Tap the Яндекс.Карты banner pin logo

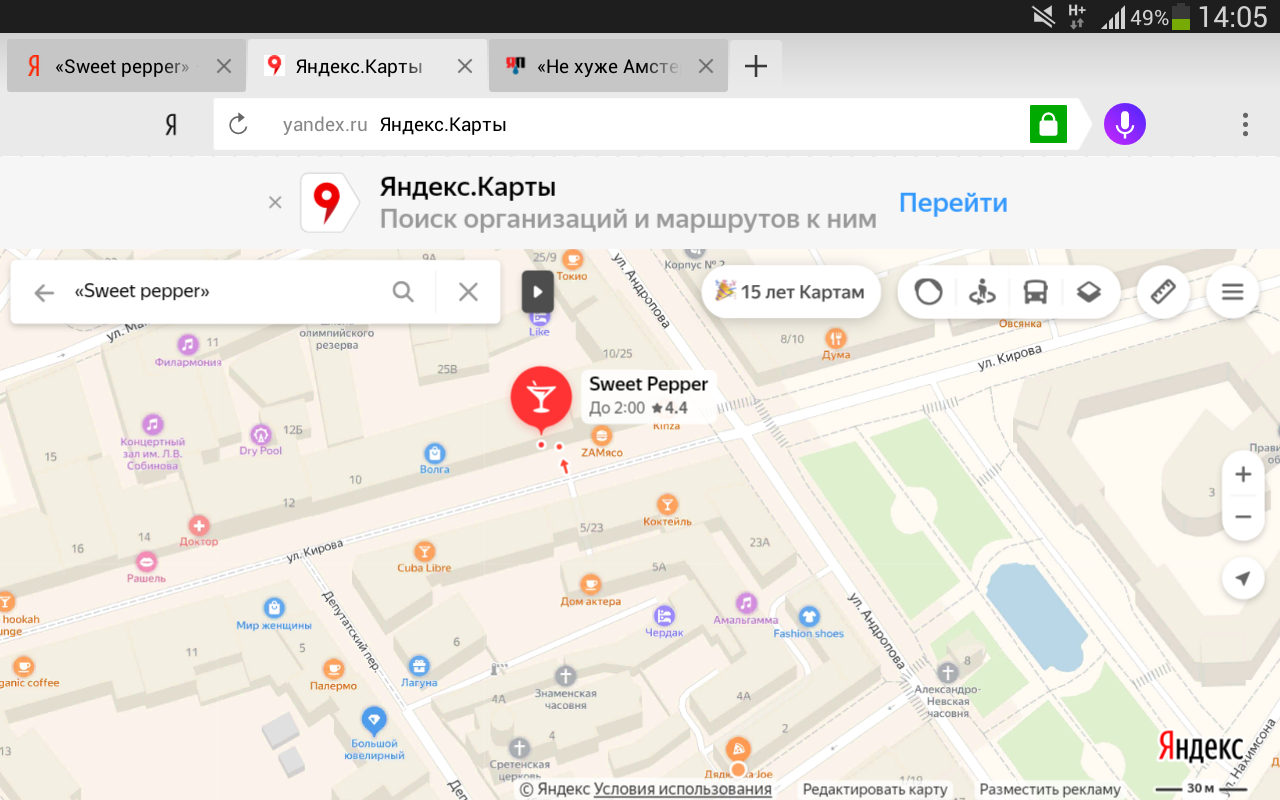(327, 203)
